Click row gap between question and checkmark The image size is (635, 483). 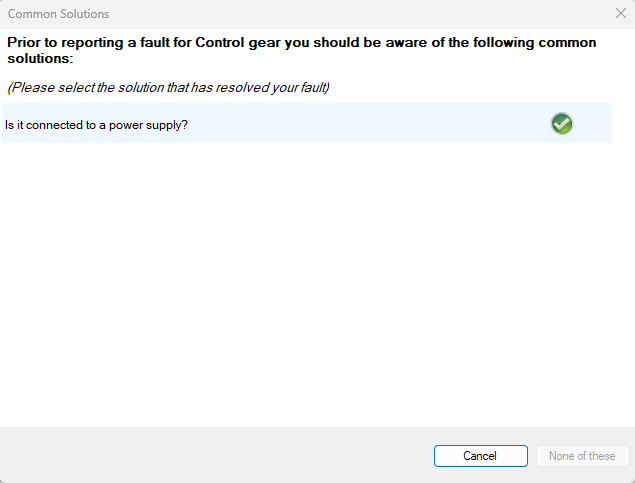coord(370,124)
